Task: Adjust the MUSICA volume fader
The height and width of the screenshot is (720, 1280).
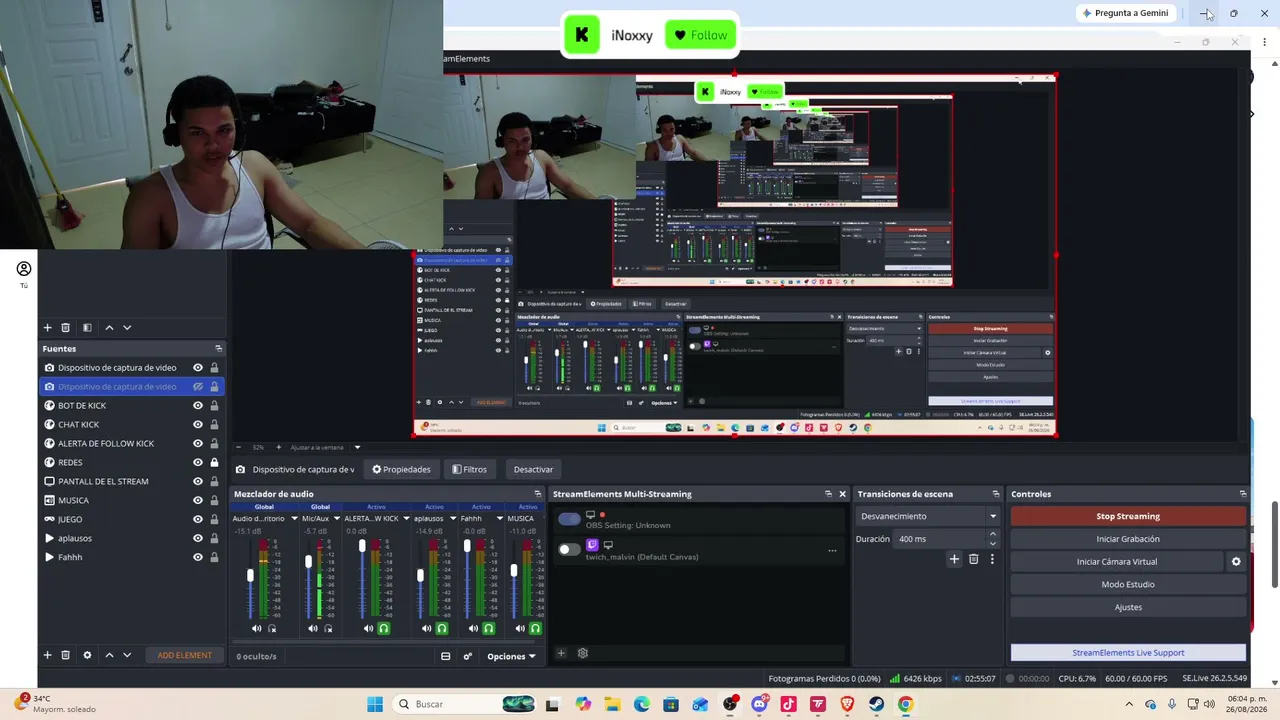Action: (514, 570)
